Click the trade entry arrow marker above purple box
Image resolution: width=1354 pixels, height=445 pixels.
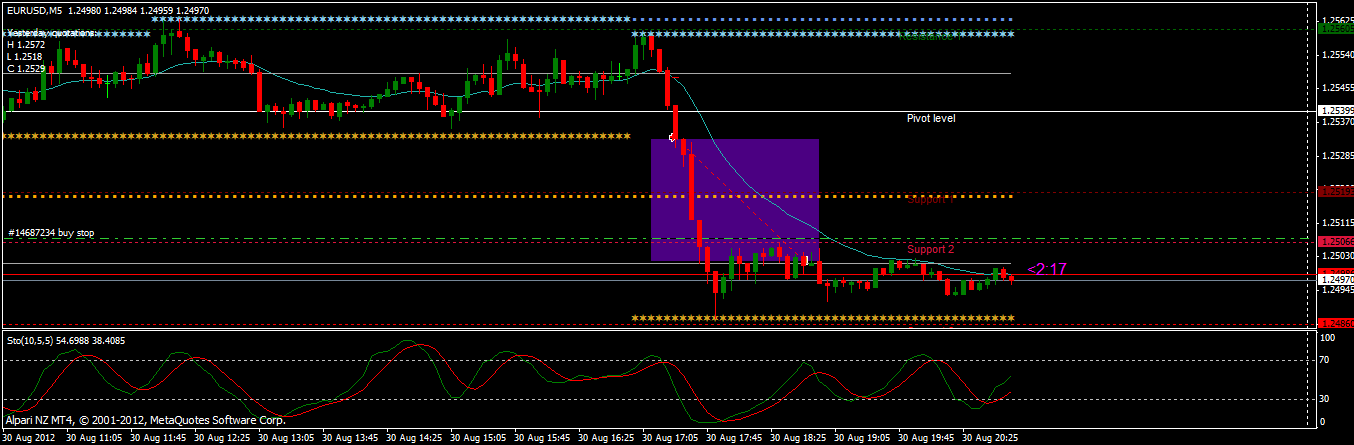click(x=672, y=136)
